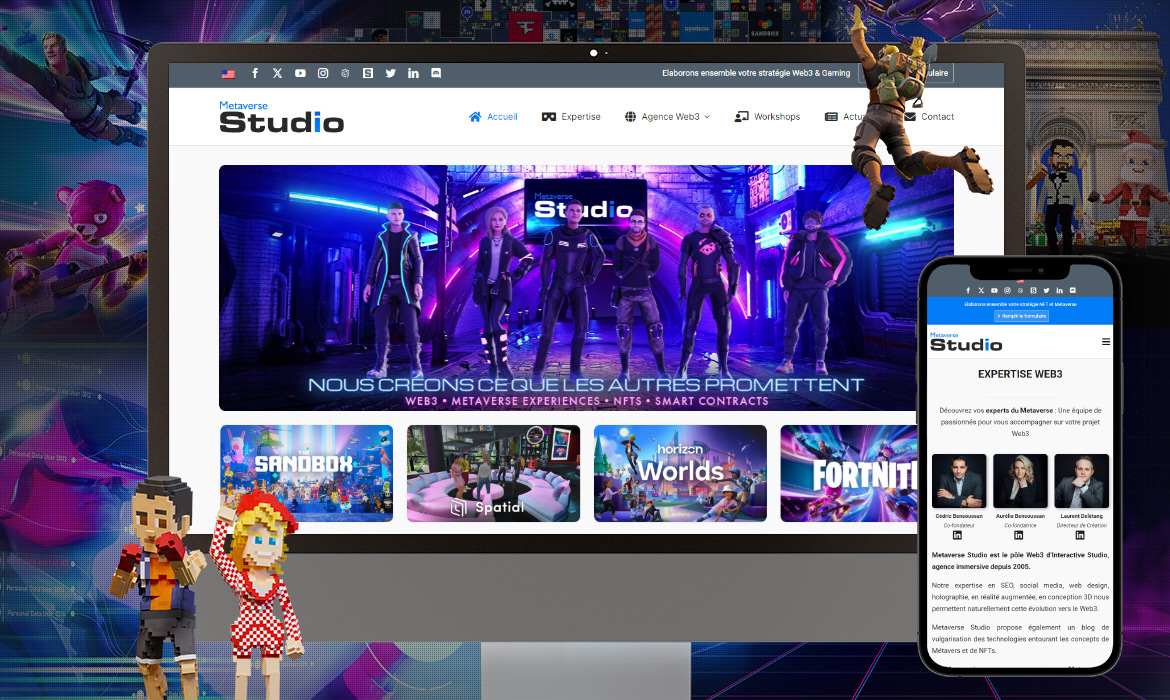Select Aurélie Bensoussan's portrait photo
The height and width of the screenshot is (700, 1170).
[1020, 481]
